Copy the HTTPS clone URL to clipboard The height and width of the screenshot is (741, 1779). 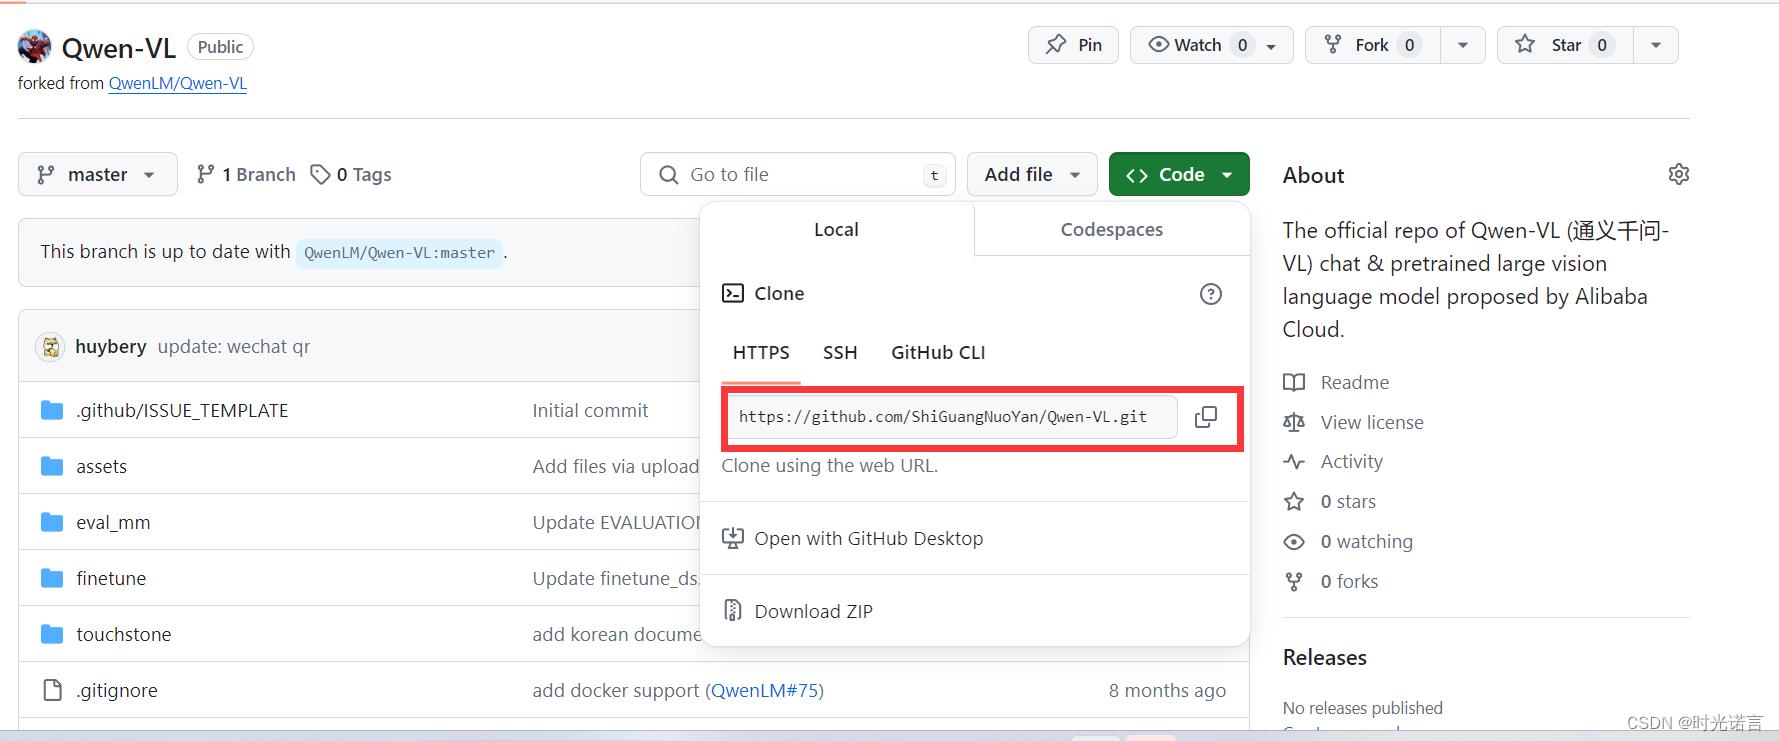click(1206, 417)
